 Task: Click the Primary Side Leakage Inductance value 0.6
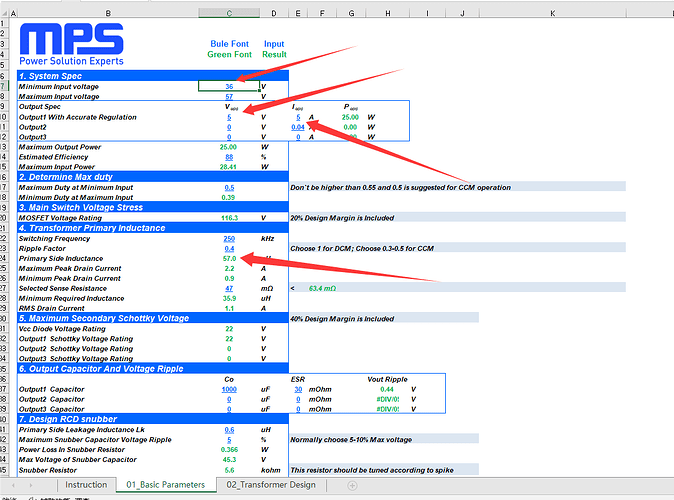(x=229, y=429)
